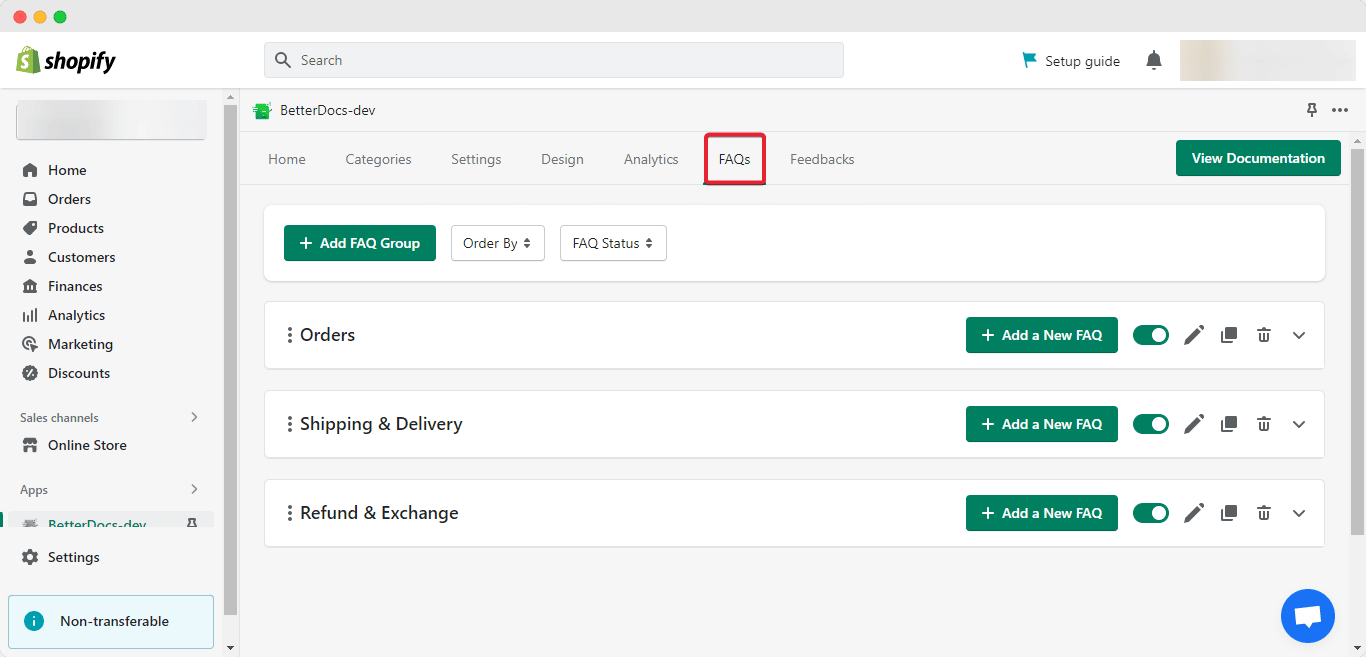Select the FAQs tab

[735, 159]
